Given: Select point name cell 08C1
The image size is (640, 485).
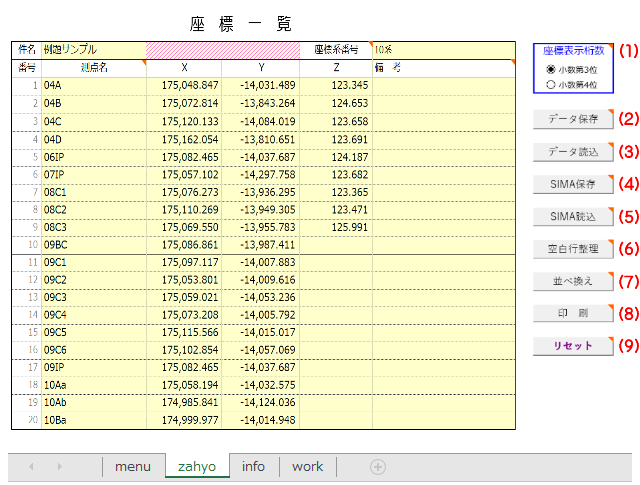Looking at the screenshot, I should tap(94, 192).
